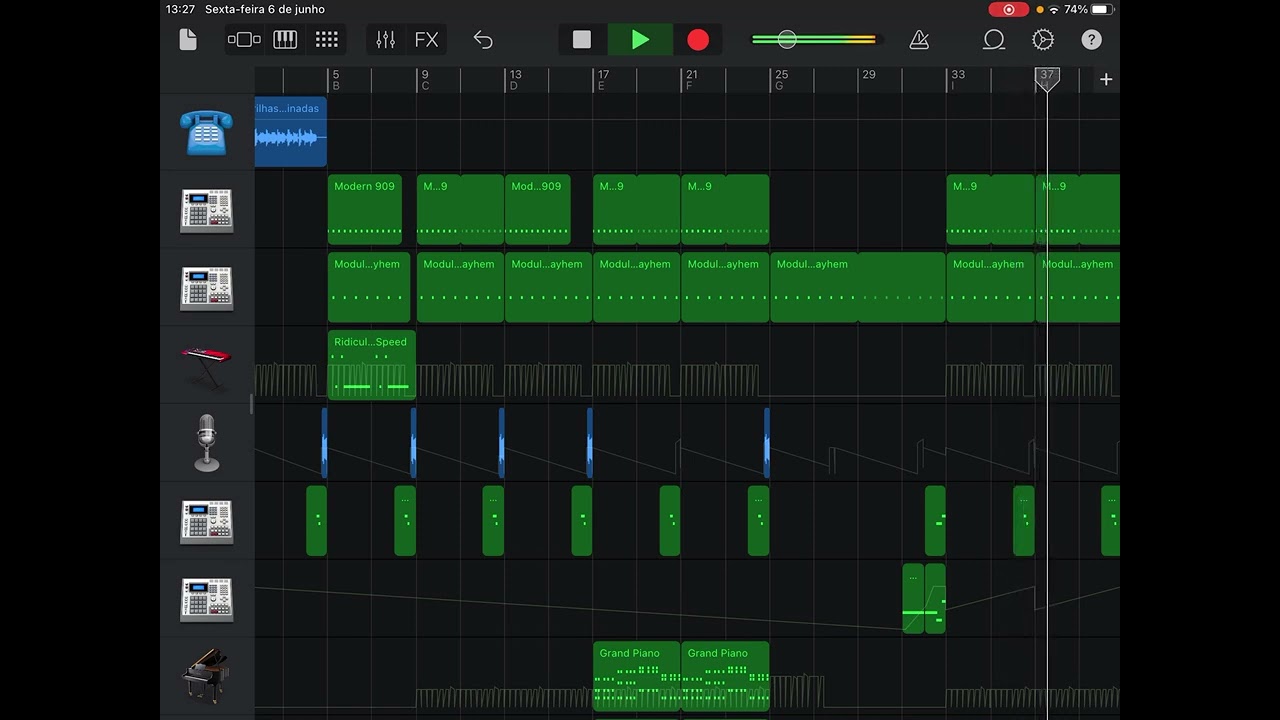Select the telephone audio track icon
The width and height of the screenshot is (1280, 720).
207,132
